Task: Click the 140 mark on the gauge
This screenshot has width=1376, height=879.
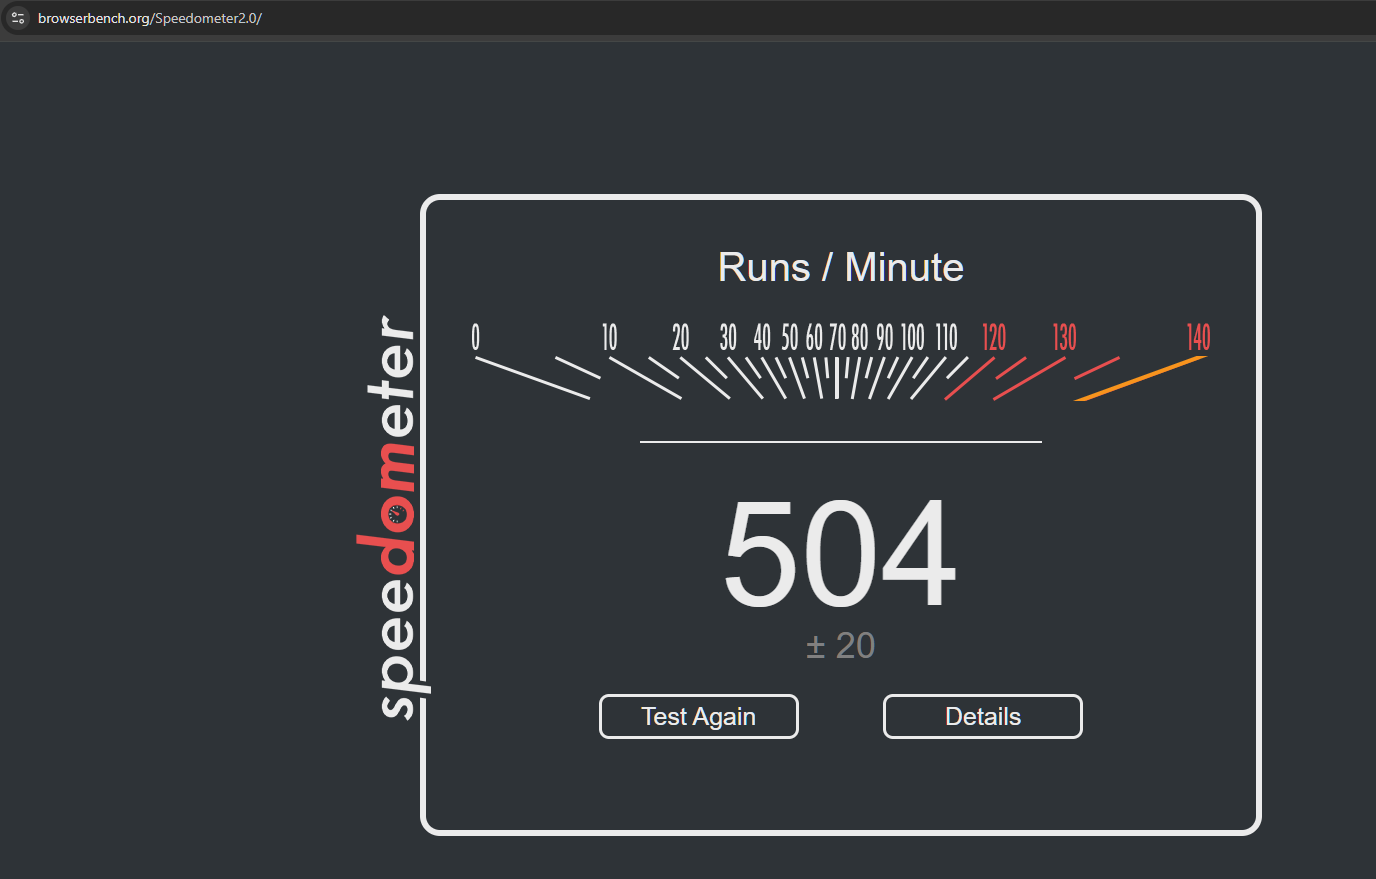Action: point(1198,337)
